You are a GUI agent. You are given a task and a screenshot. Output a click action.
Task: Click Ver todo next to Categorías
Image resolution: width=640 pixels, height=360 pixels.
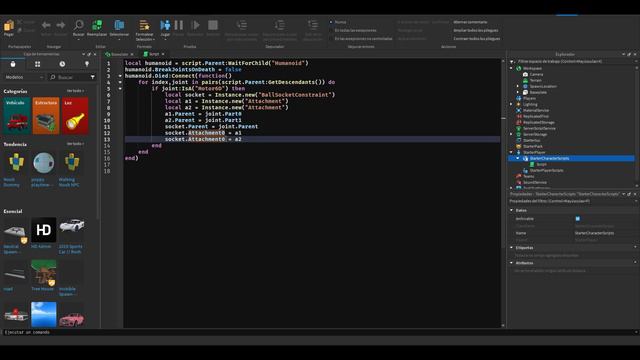[75, 91]
